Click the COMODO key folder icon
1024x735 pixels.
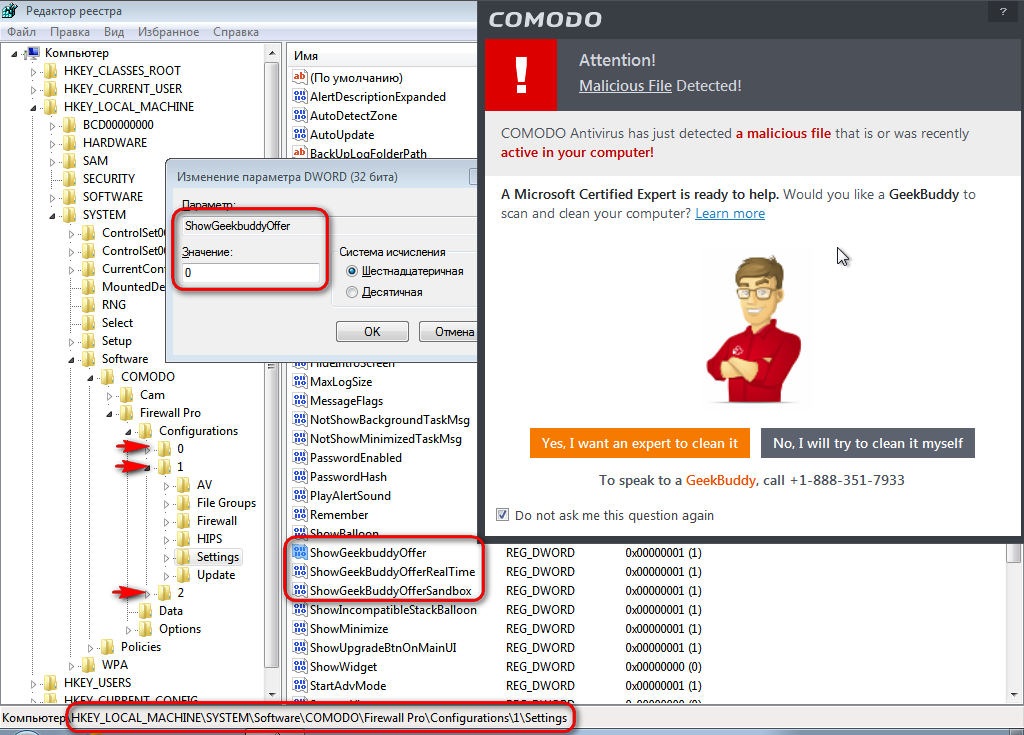click(x=108, y=377)
